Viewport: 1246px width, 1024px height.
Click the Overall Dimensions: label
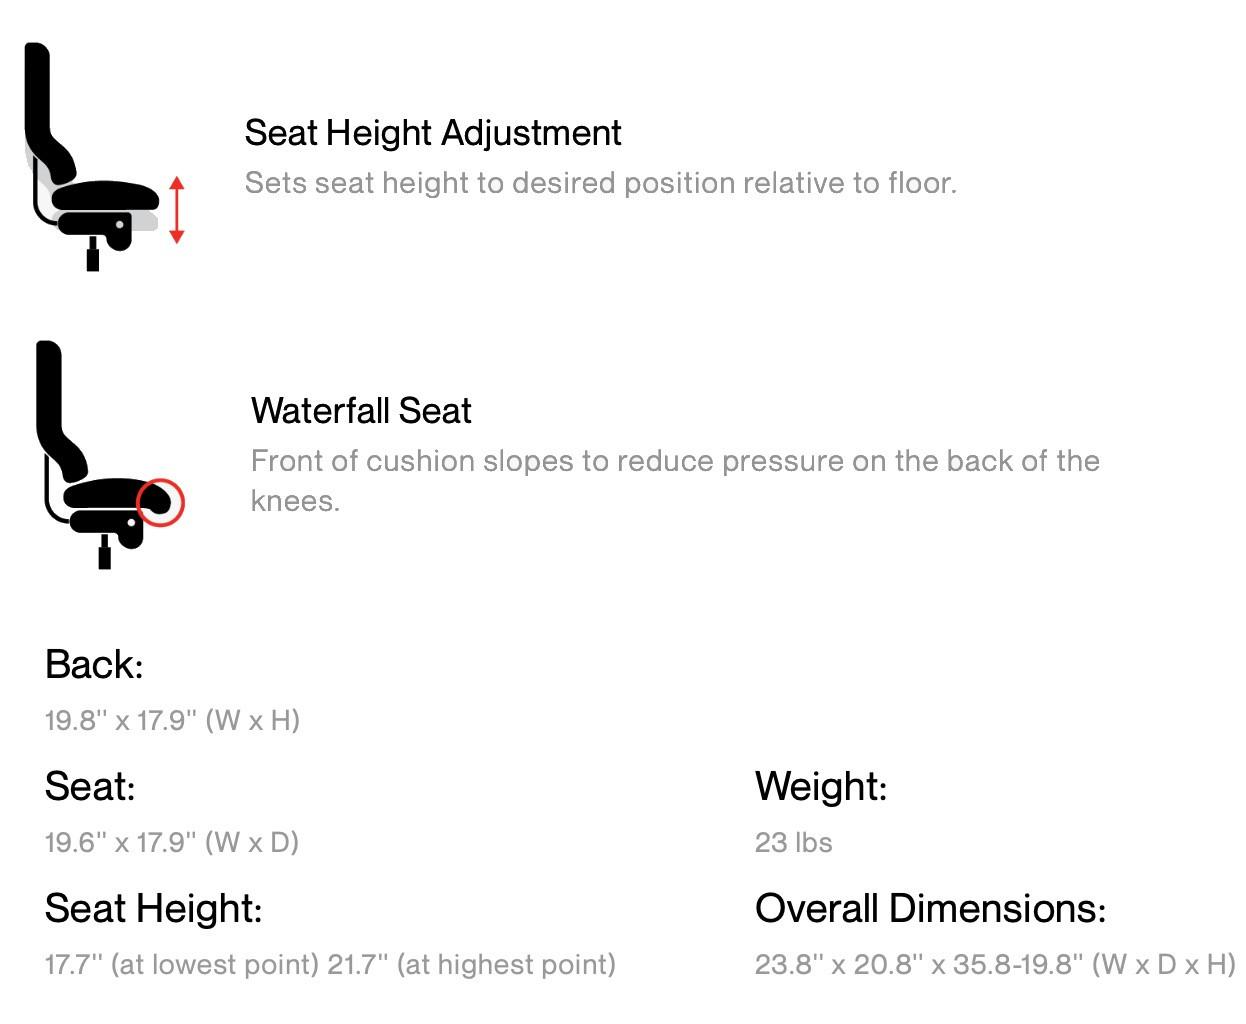(x=930, y=909)
